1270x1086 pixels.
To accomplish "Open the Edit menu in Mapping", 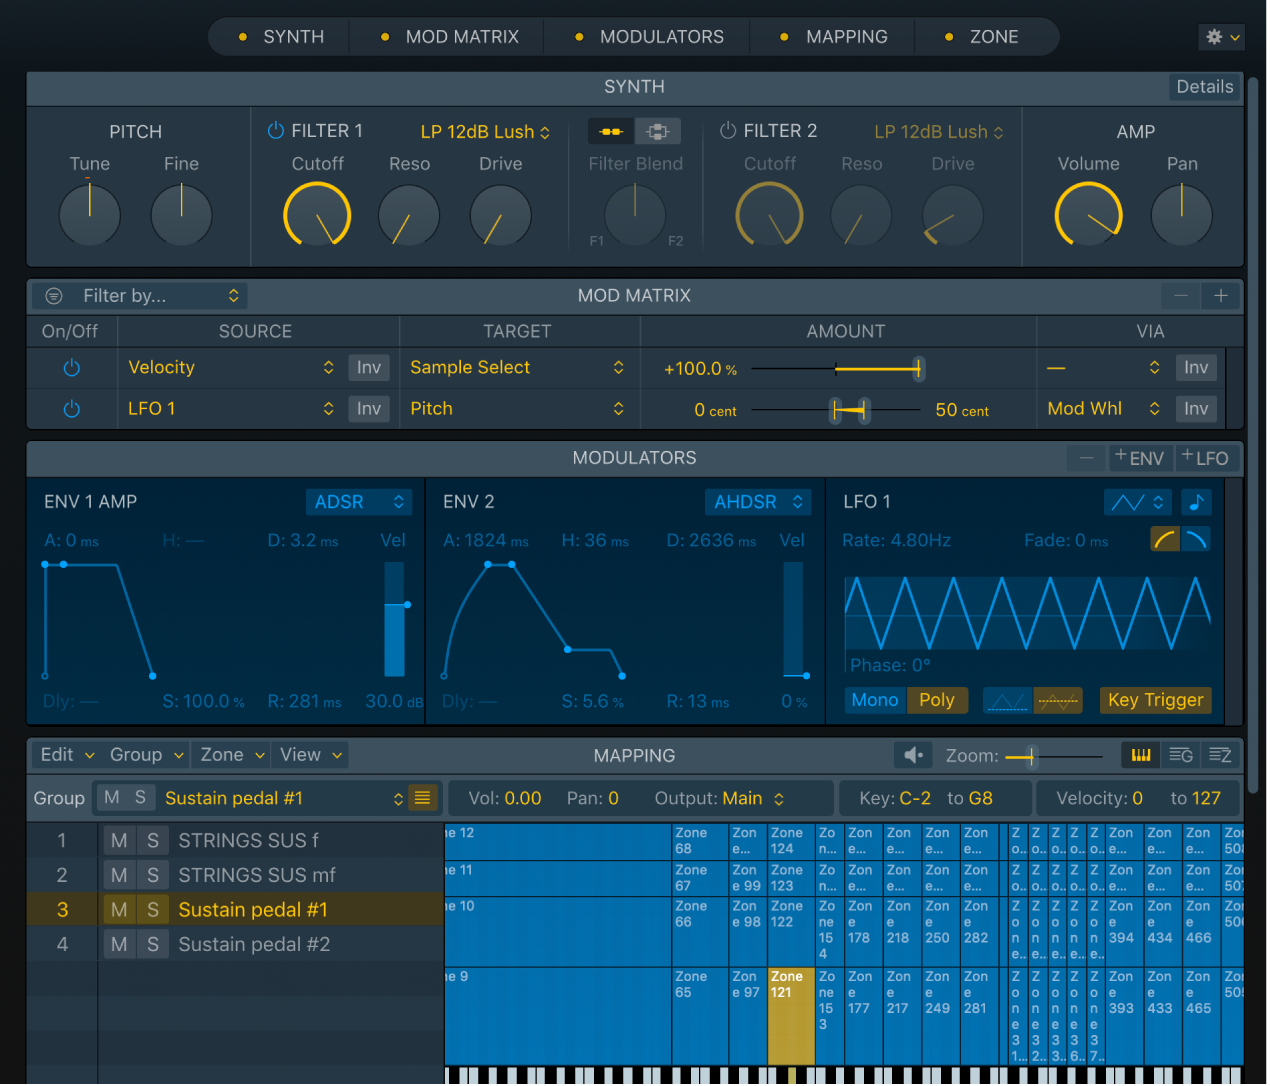I will [63, 754].
